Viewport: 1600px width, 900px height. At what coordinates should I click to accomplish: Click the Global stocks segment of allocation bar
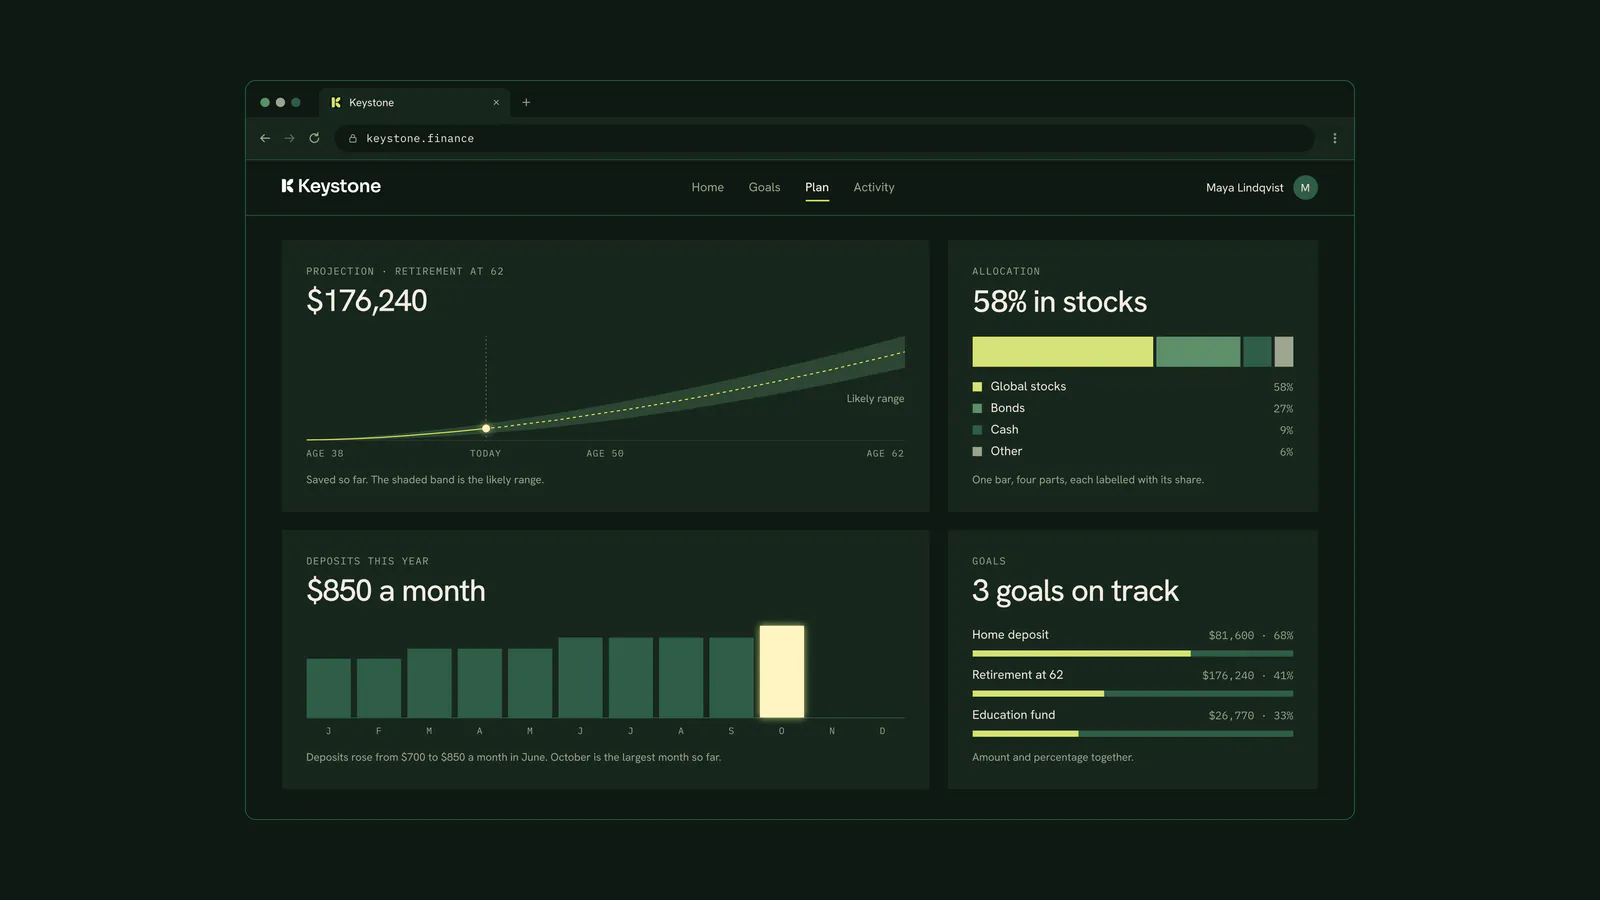tap(1063, 352)
